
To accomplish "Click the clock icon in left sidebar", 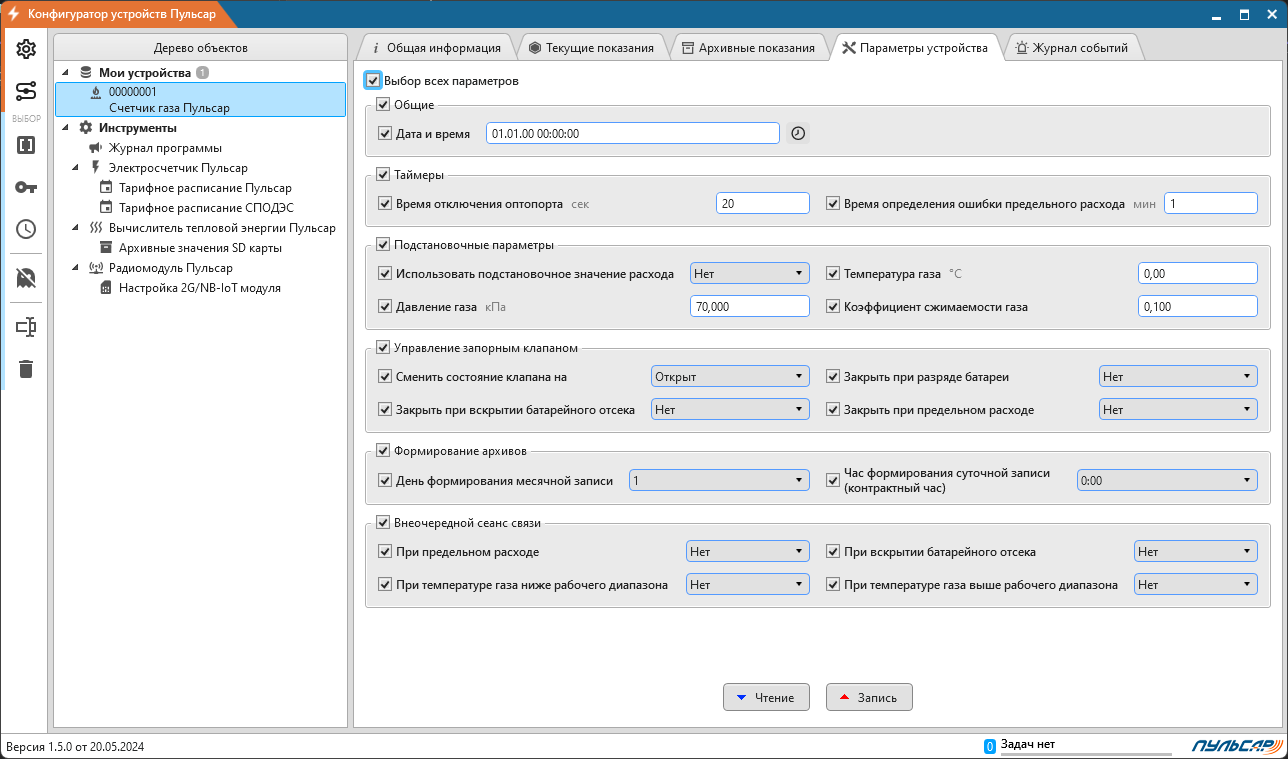I will (26, 229).
